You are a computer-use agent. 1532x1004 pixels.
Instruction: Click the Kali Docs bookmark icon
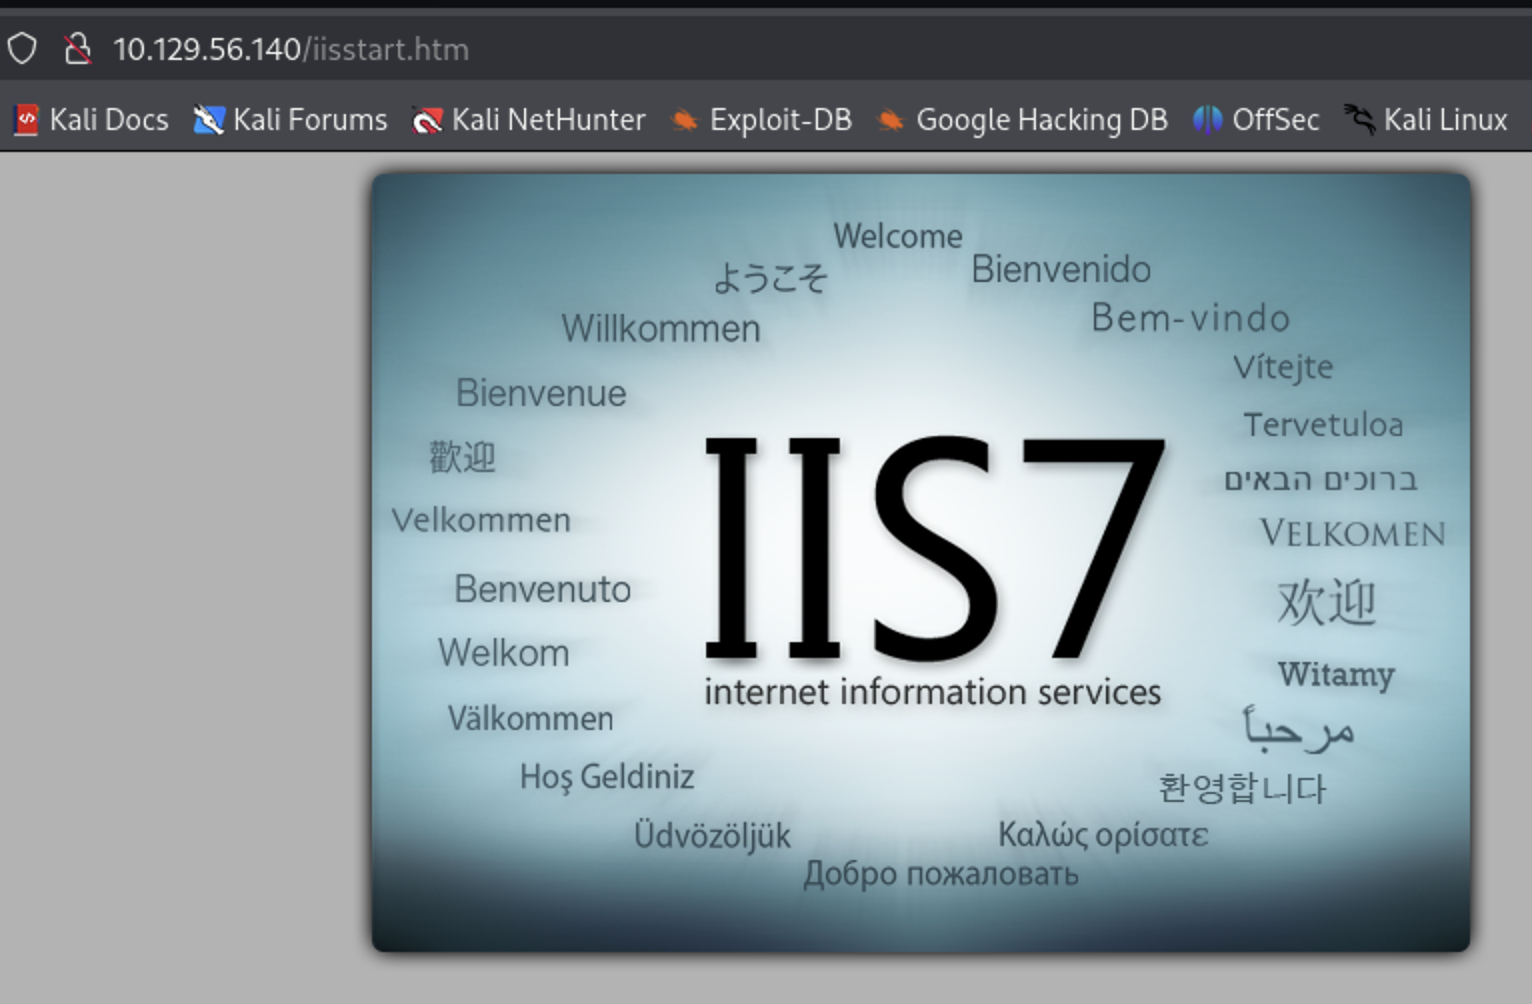point(26,120)
